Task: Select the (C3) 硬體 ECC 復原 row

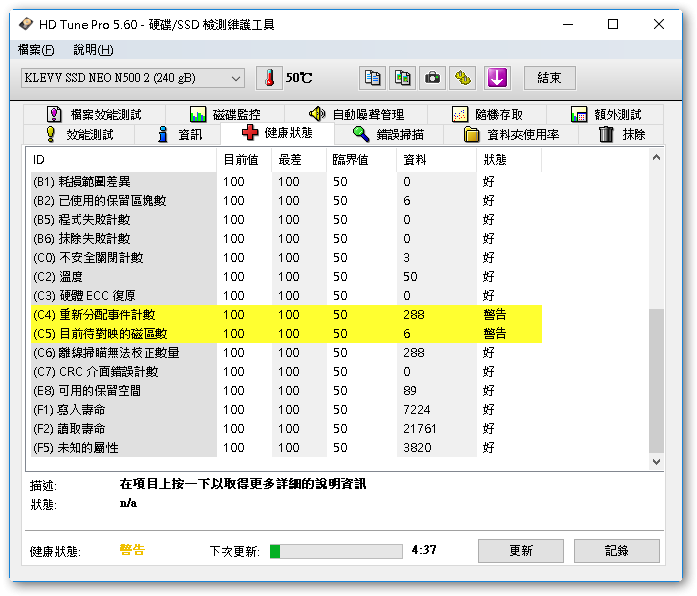Action: pos(286,296)
